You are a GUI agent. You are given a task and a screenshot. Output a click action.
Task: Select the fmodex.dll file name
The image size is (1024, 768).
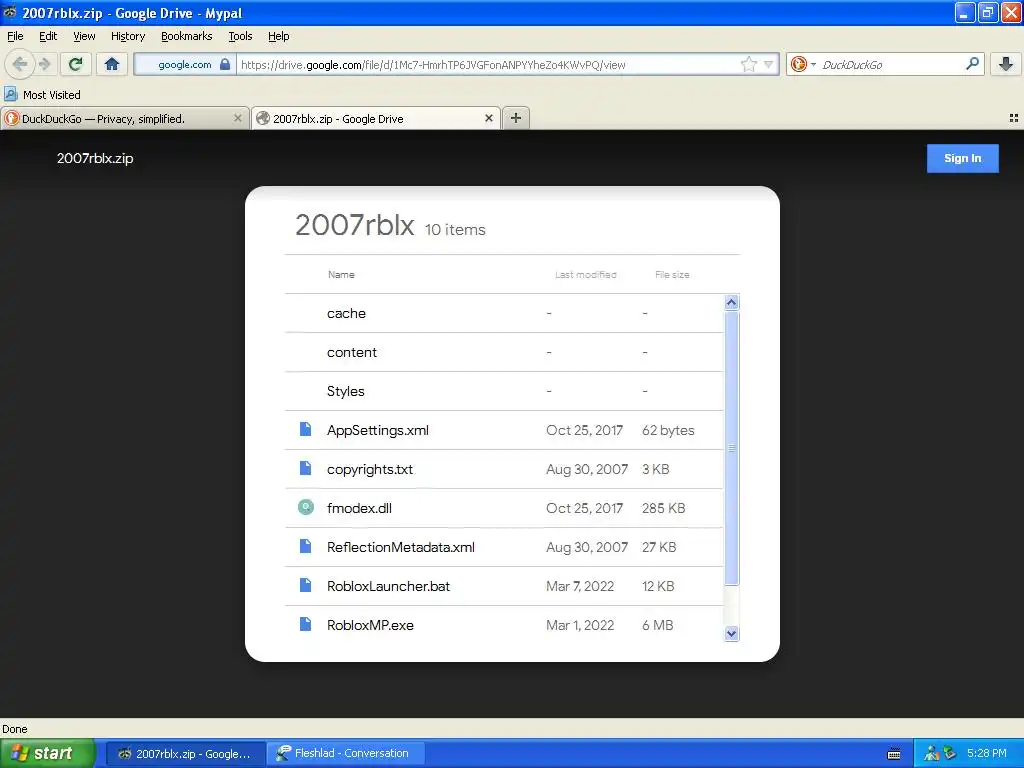coord(359,508)
